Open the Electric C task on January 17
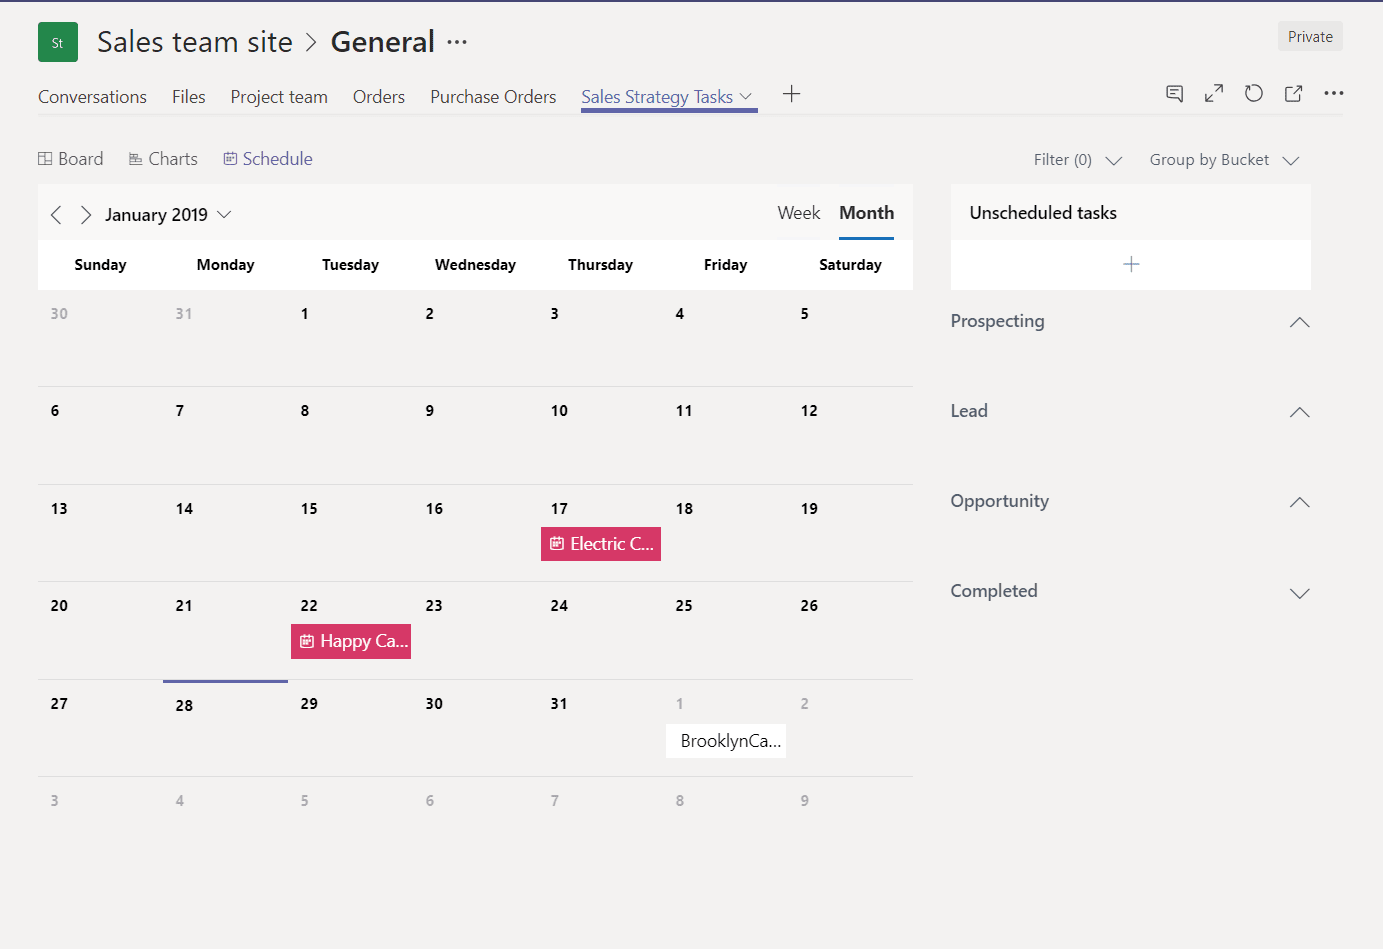 (600, 543)
